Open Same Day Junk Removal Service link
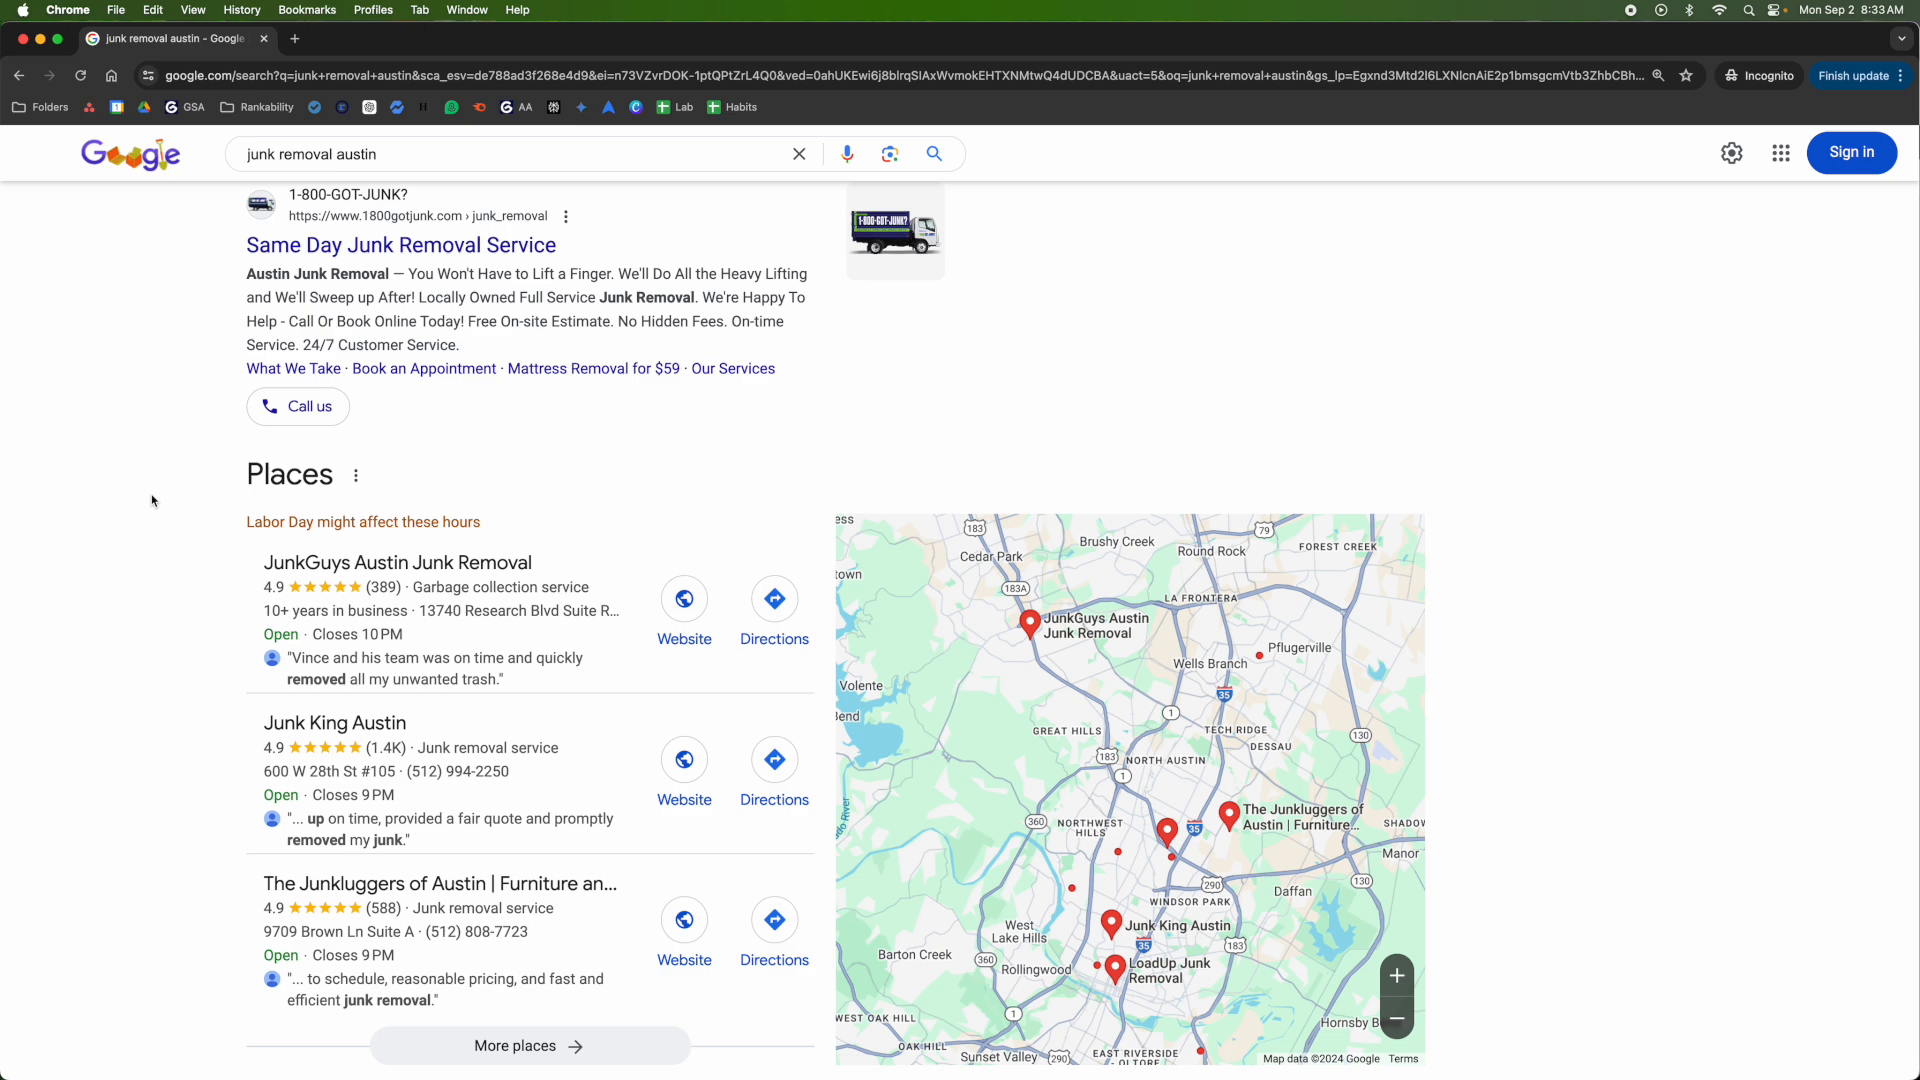1920x1080 pixels. [x=401, y=245]
